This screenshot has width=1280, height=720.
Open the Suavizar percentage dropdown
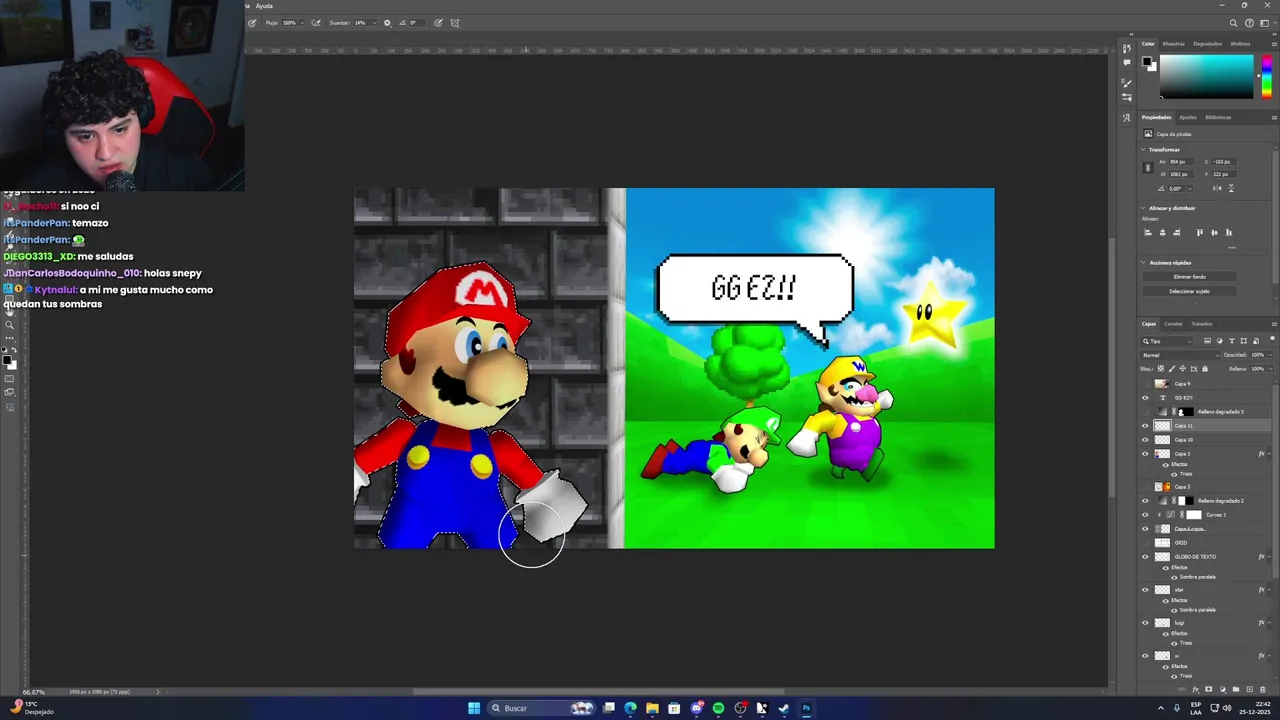point(374,23)
